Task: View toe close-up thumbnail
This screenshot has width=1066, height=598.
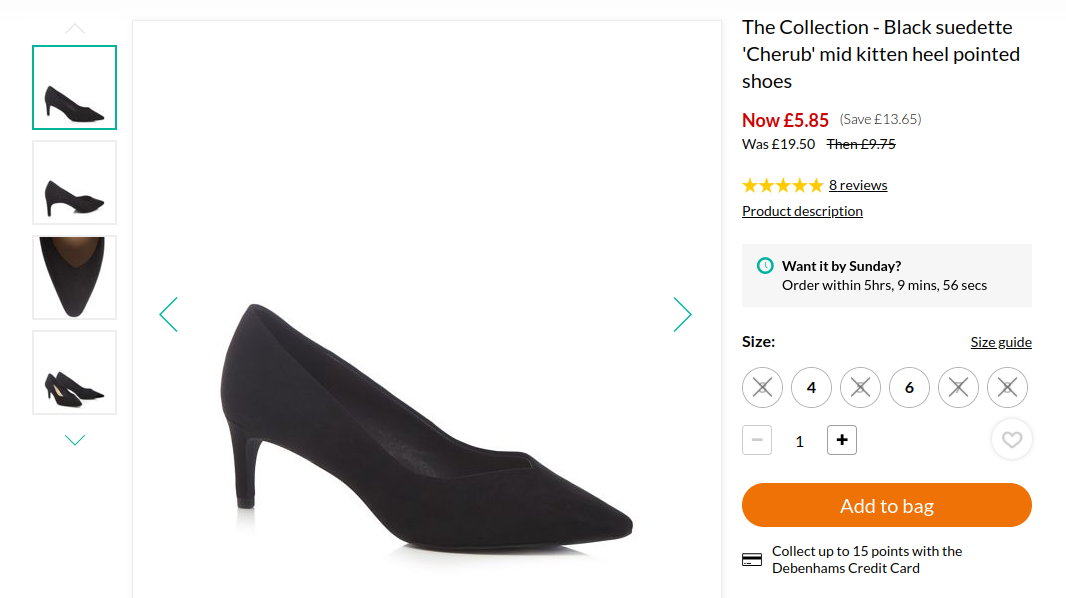Action: coord(74,277)
